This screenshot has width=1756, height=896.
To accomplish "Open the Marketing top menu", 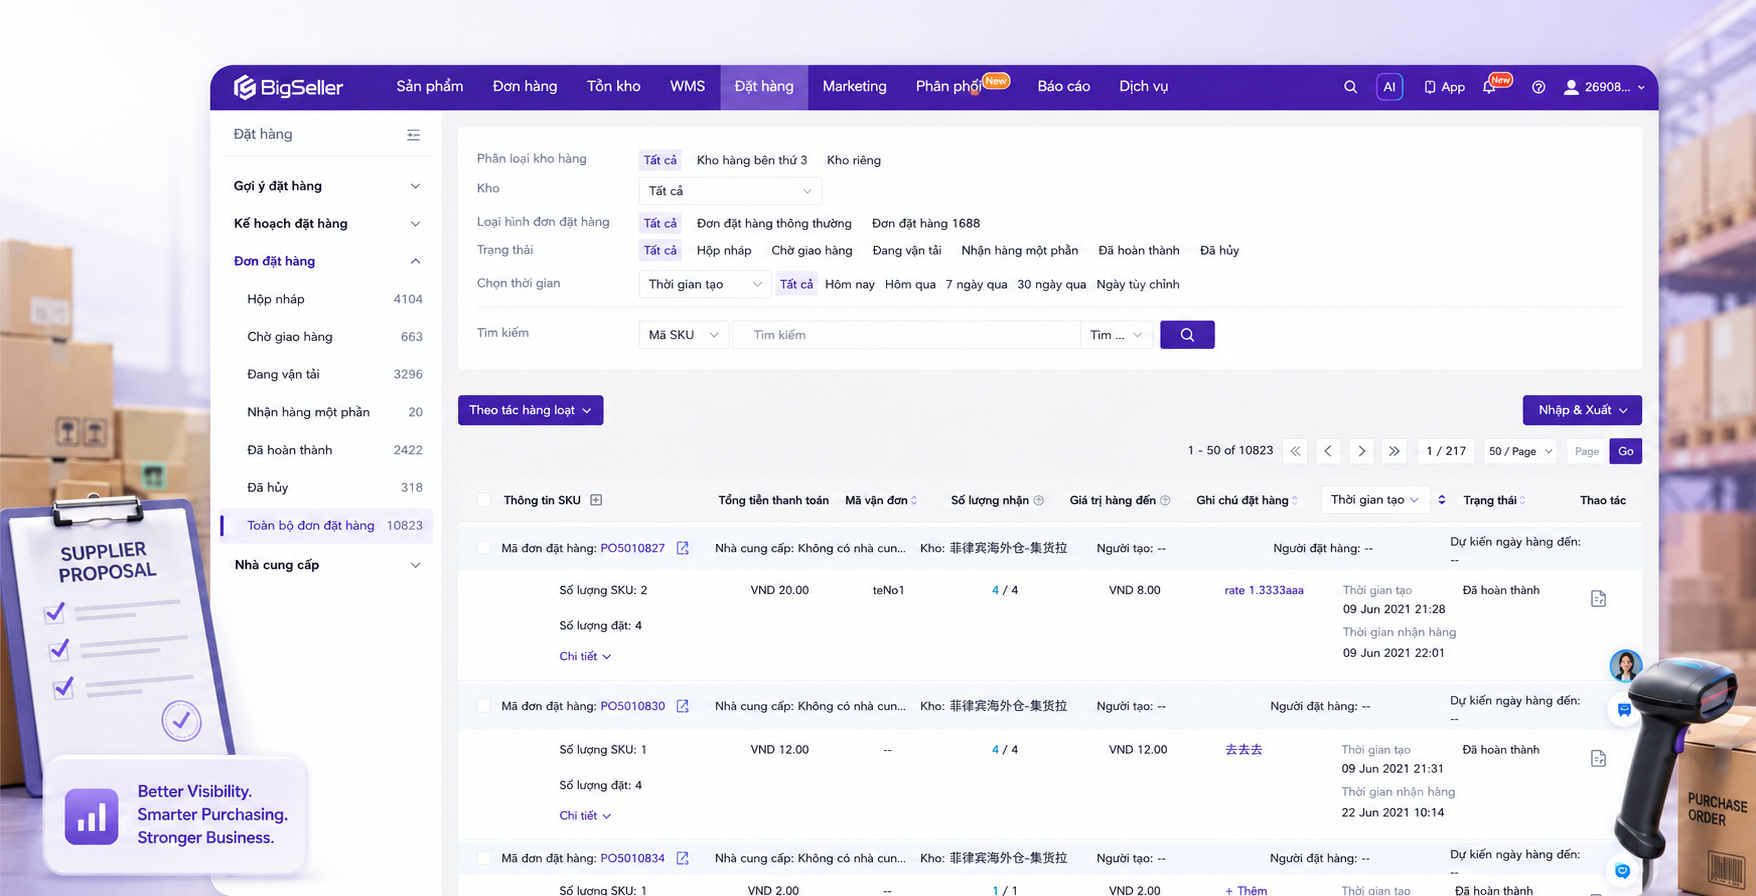I will point(854,87).
